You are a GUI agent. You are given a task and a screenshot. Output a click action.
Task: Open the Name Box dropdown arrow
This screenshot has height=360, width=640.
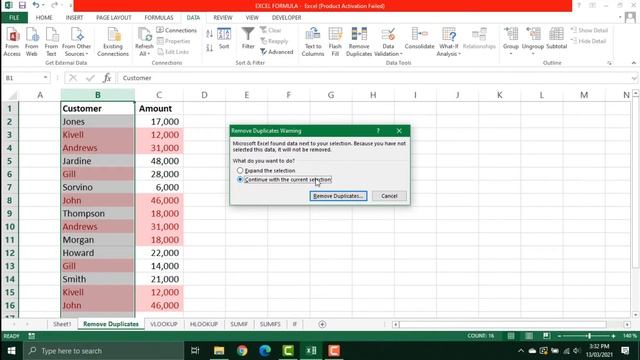[x=45, y=78]
